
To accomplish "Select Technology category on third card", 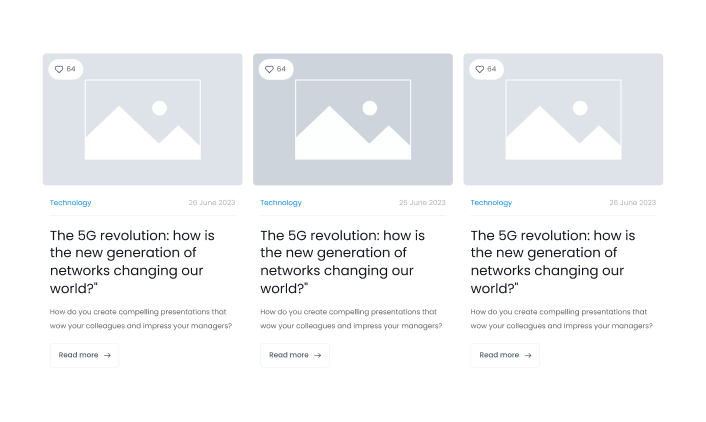I will pos(491,203).
